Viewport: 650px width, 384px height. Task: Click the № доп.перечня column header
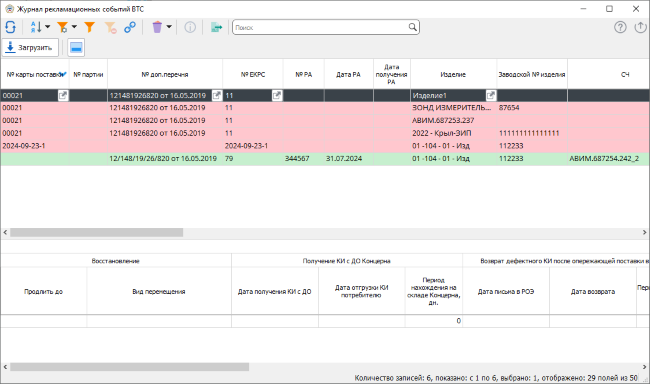coord(165,75)
